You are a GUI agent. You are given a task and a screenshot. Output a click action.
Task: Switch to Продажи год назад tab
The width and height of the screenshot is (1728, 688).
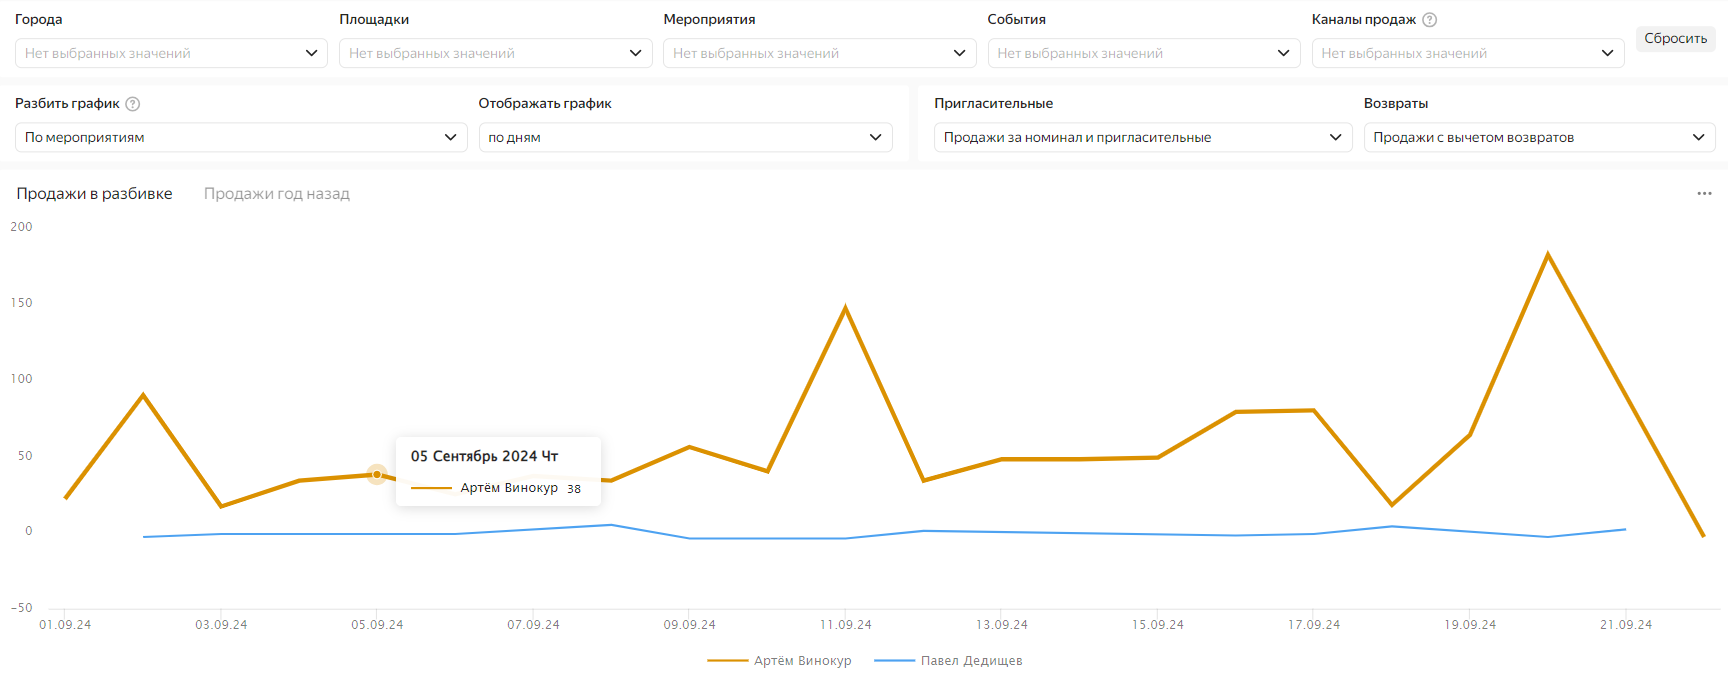(277, 194)
